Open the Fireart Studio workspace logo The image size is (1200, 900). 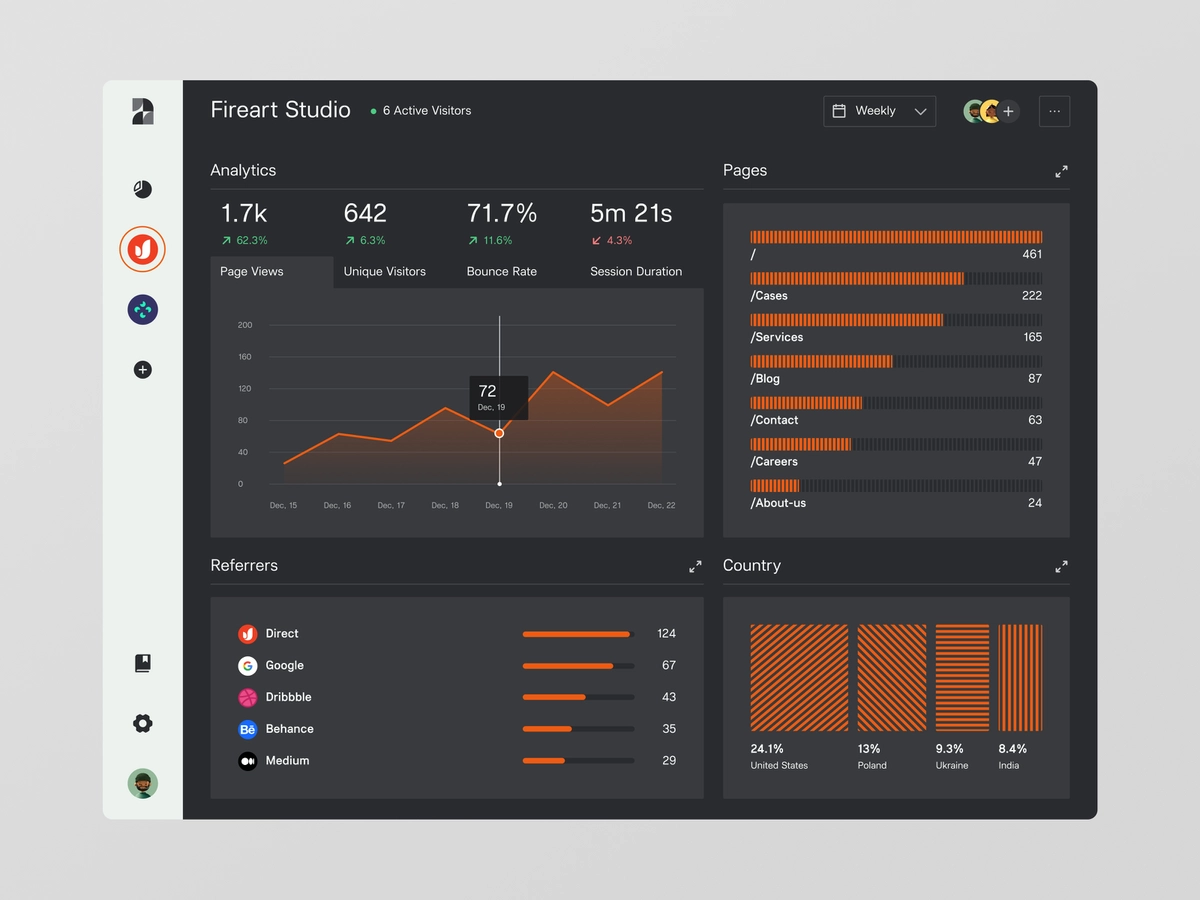pyautogui.click(x=142, y=111)
